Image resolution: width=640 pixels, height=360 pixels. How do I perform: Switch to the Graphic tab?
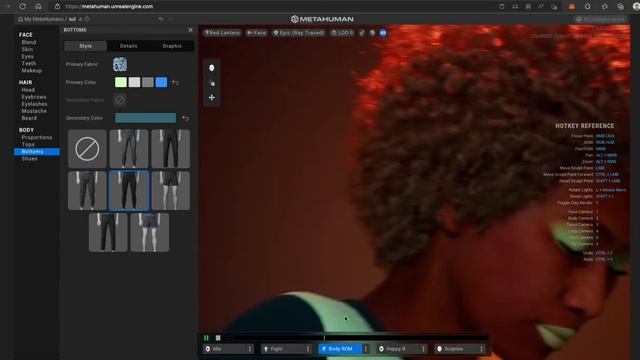click(x=172, y=46)
